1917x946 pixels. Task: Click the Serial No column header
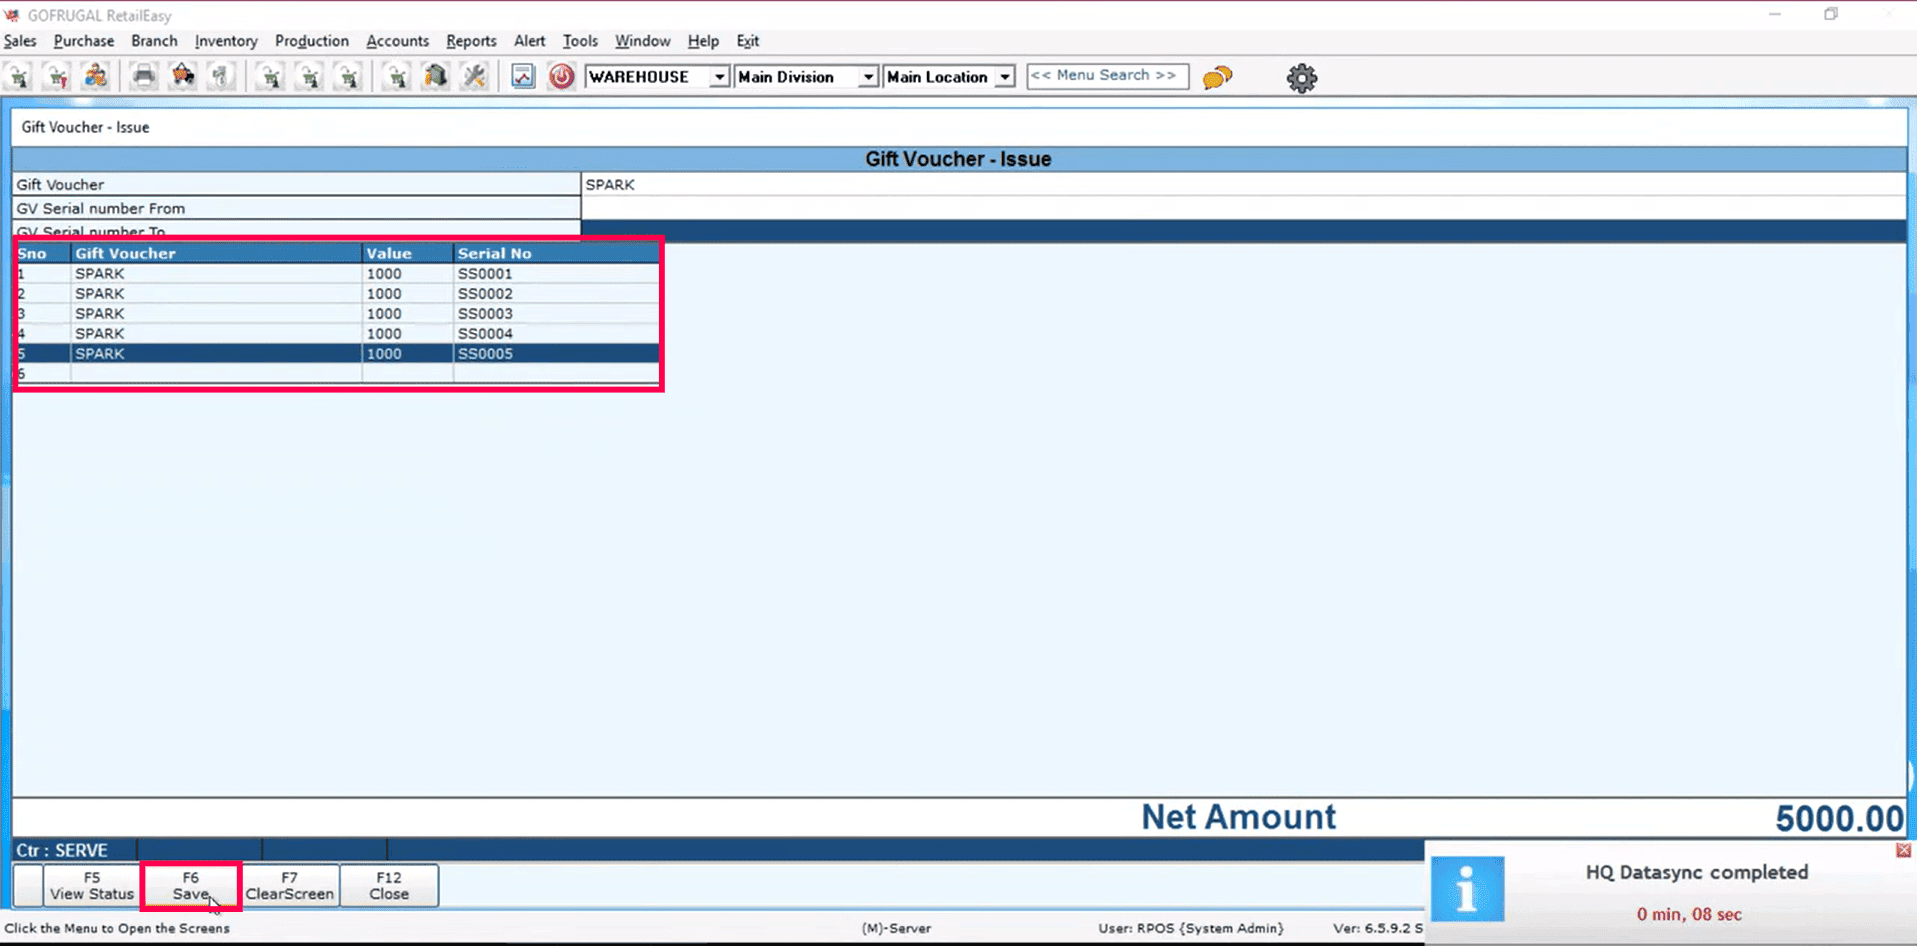coord(556,254)
